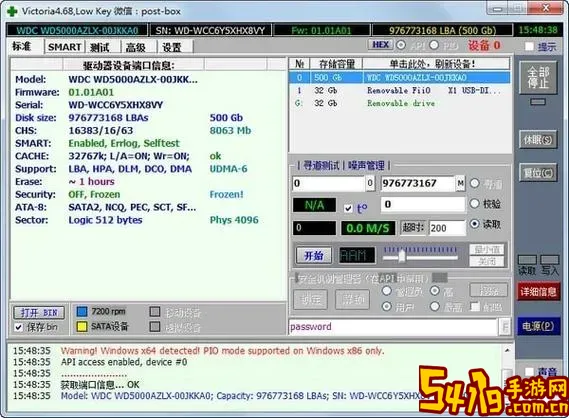Image resolution: width=569 pixels, height=418 pixels.
Task: Click the blue 7200 rpm indicator square
Action: pos(82,312)
